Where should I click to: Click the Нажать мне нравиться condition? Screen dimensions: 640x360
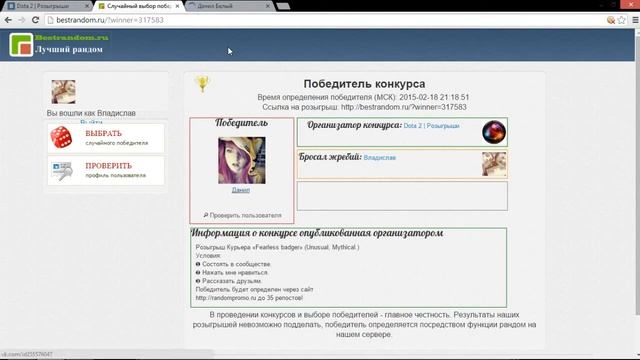click(231, 273)
